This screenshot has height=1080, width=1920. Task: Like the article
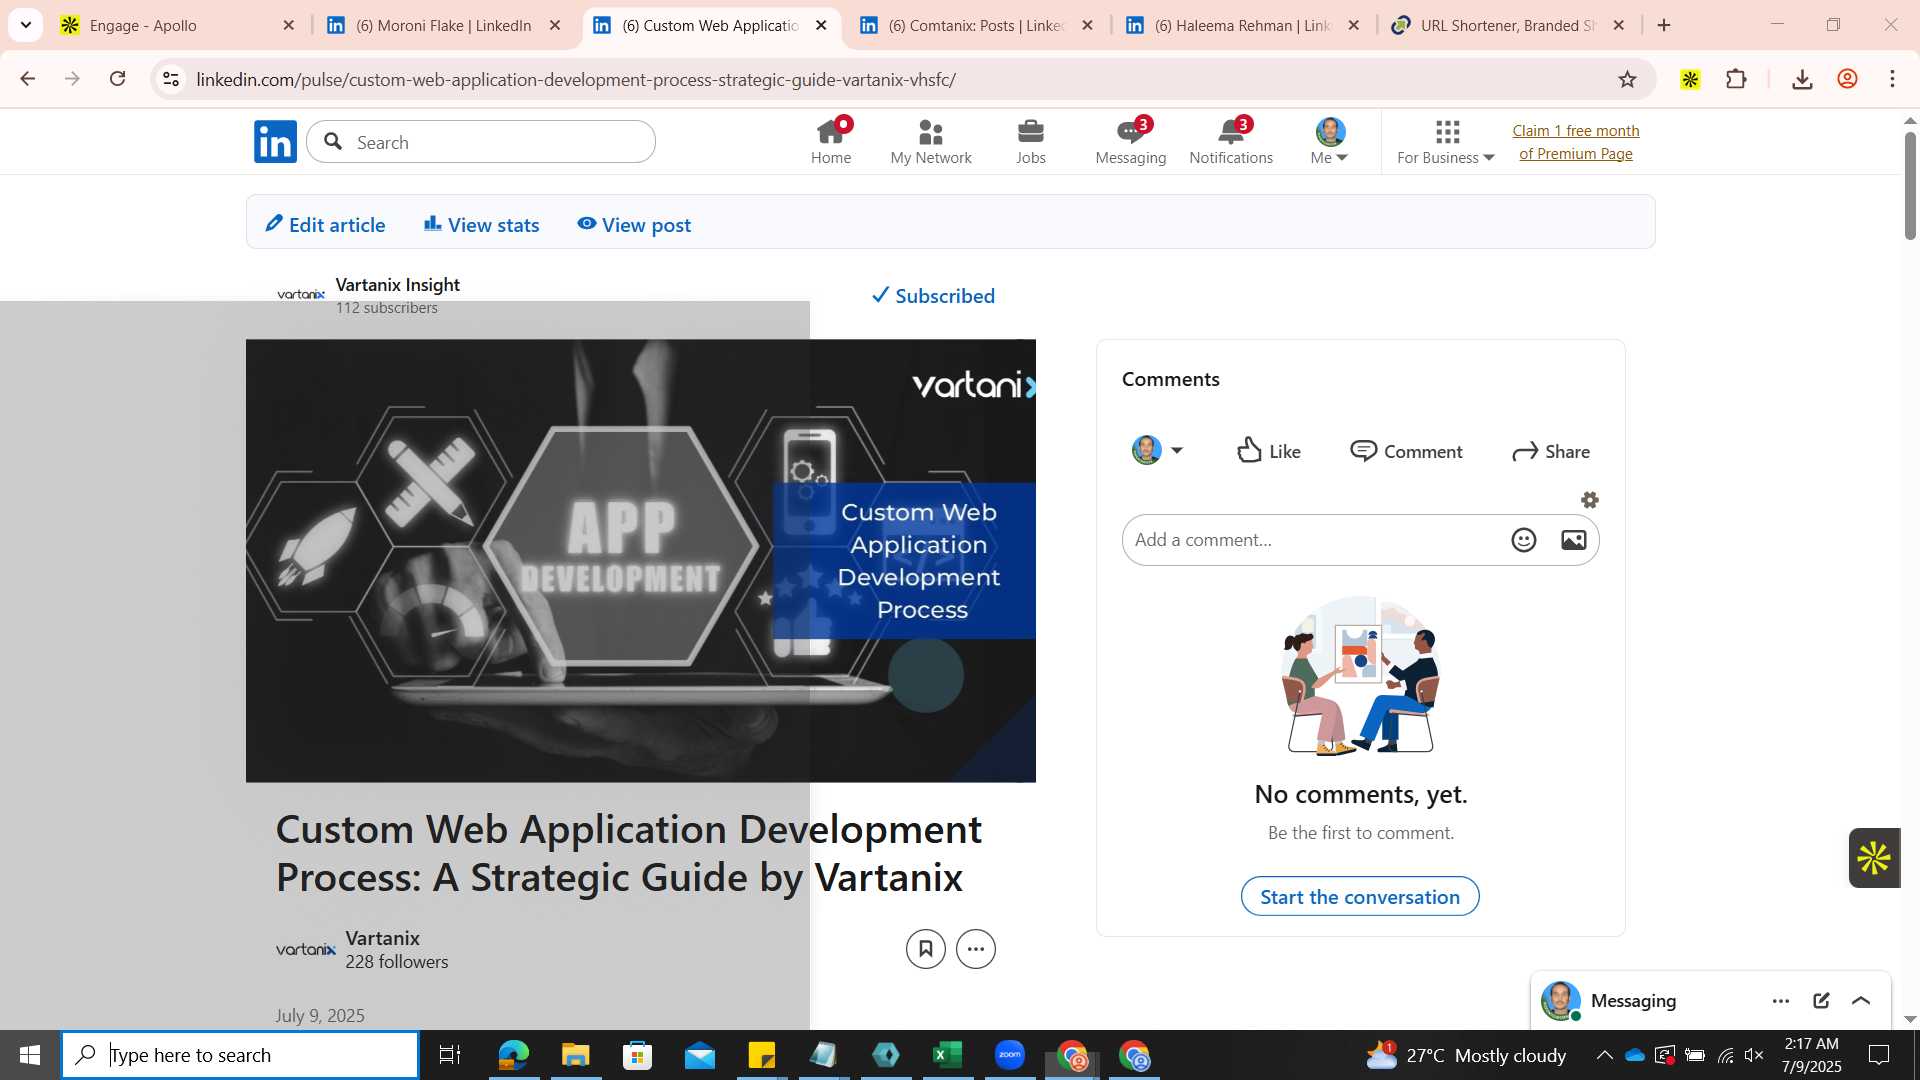tap(1269, 451)
